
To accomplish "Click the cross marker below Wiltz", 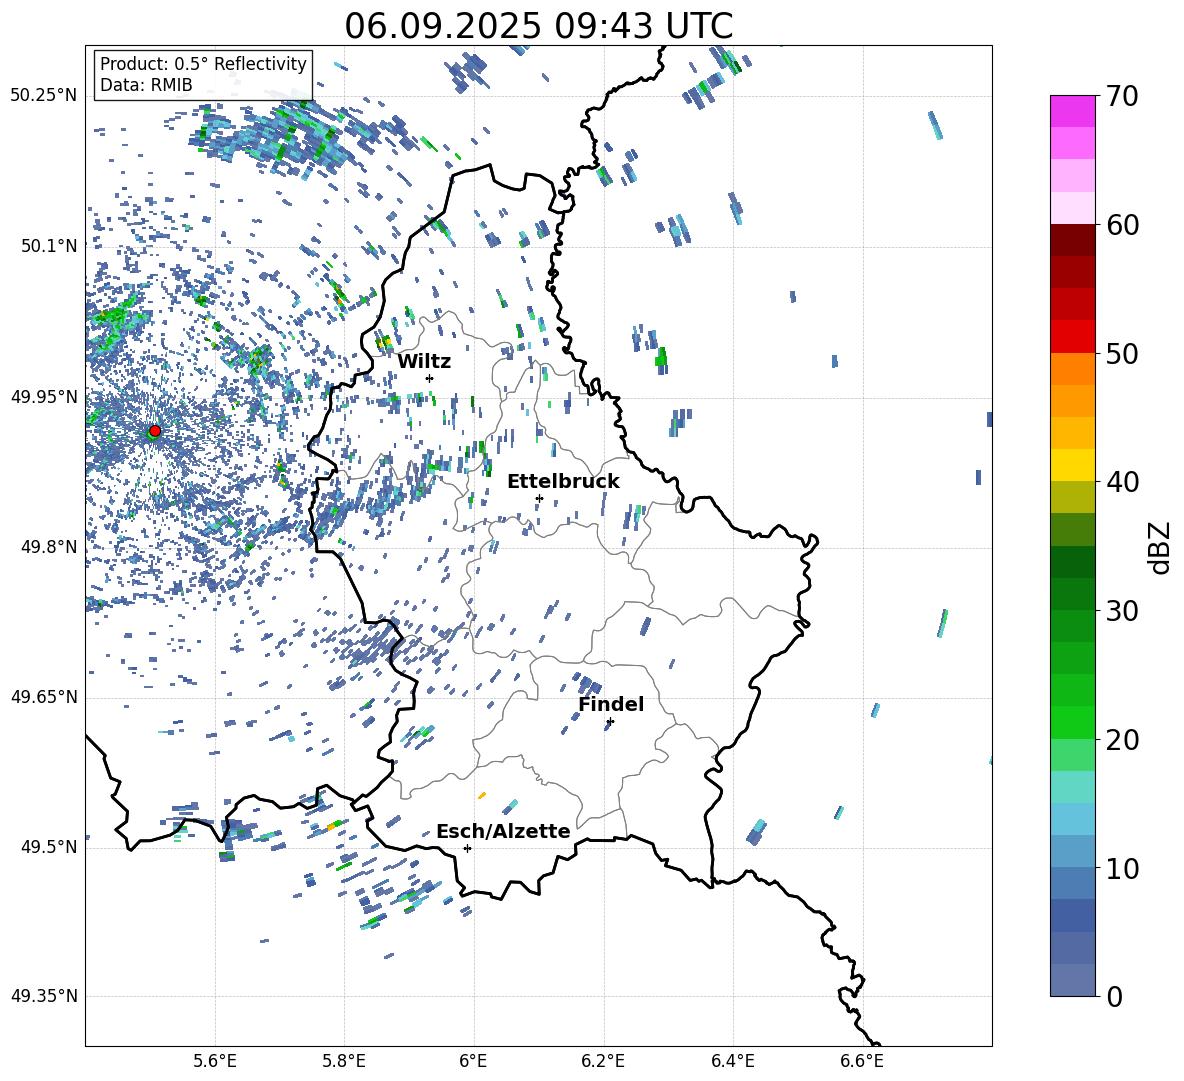I will click(430, 378).
